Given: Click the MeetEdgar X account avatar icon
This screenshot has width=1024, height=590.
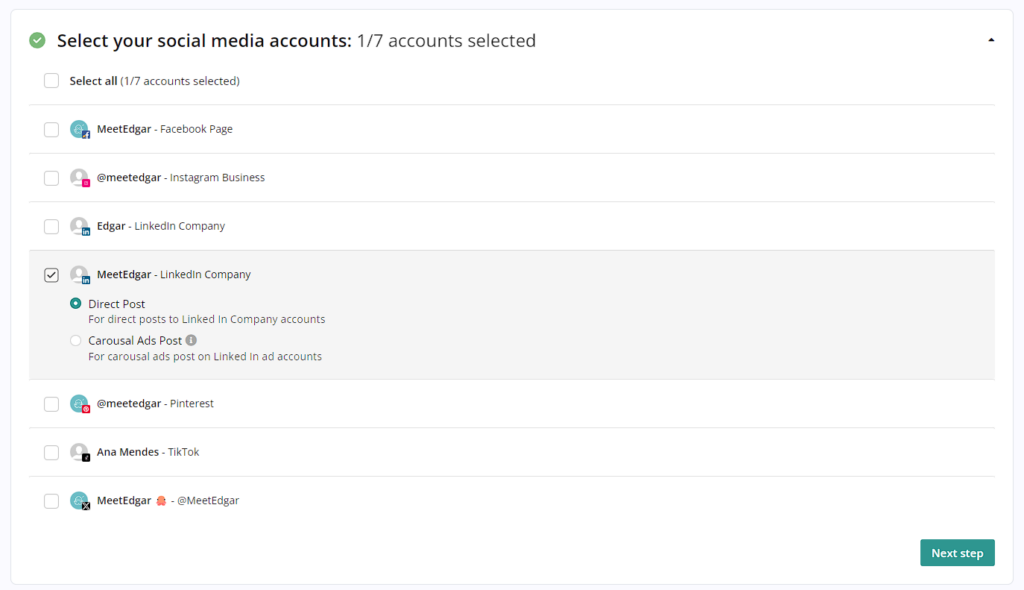Looking at the screenshot, I should point(80,500).
